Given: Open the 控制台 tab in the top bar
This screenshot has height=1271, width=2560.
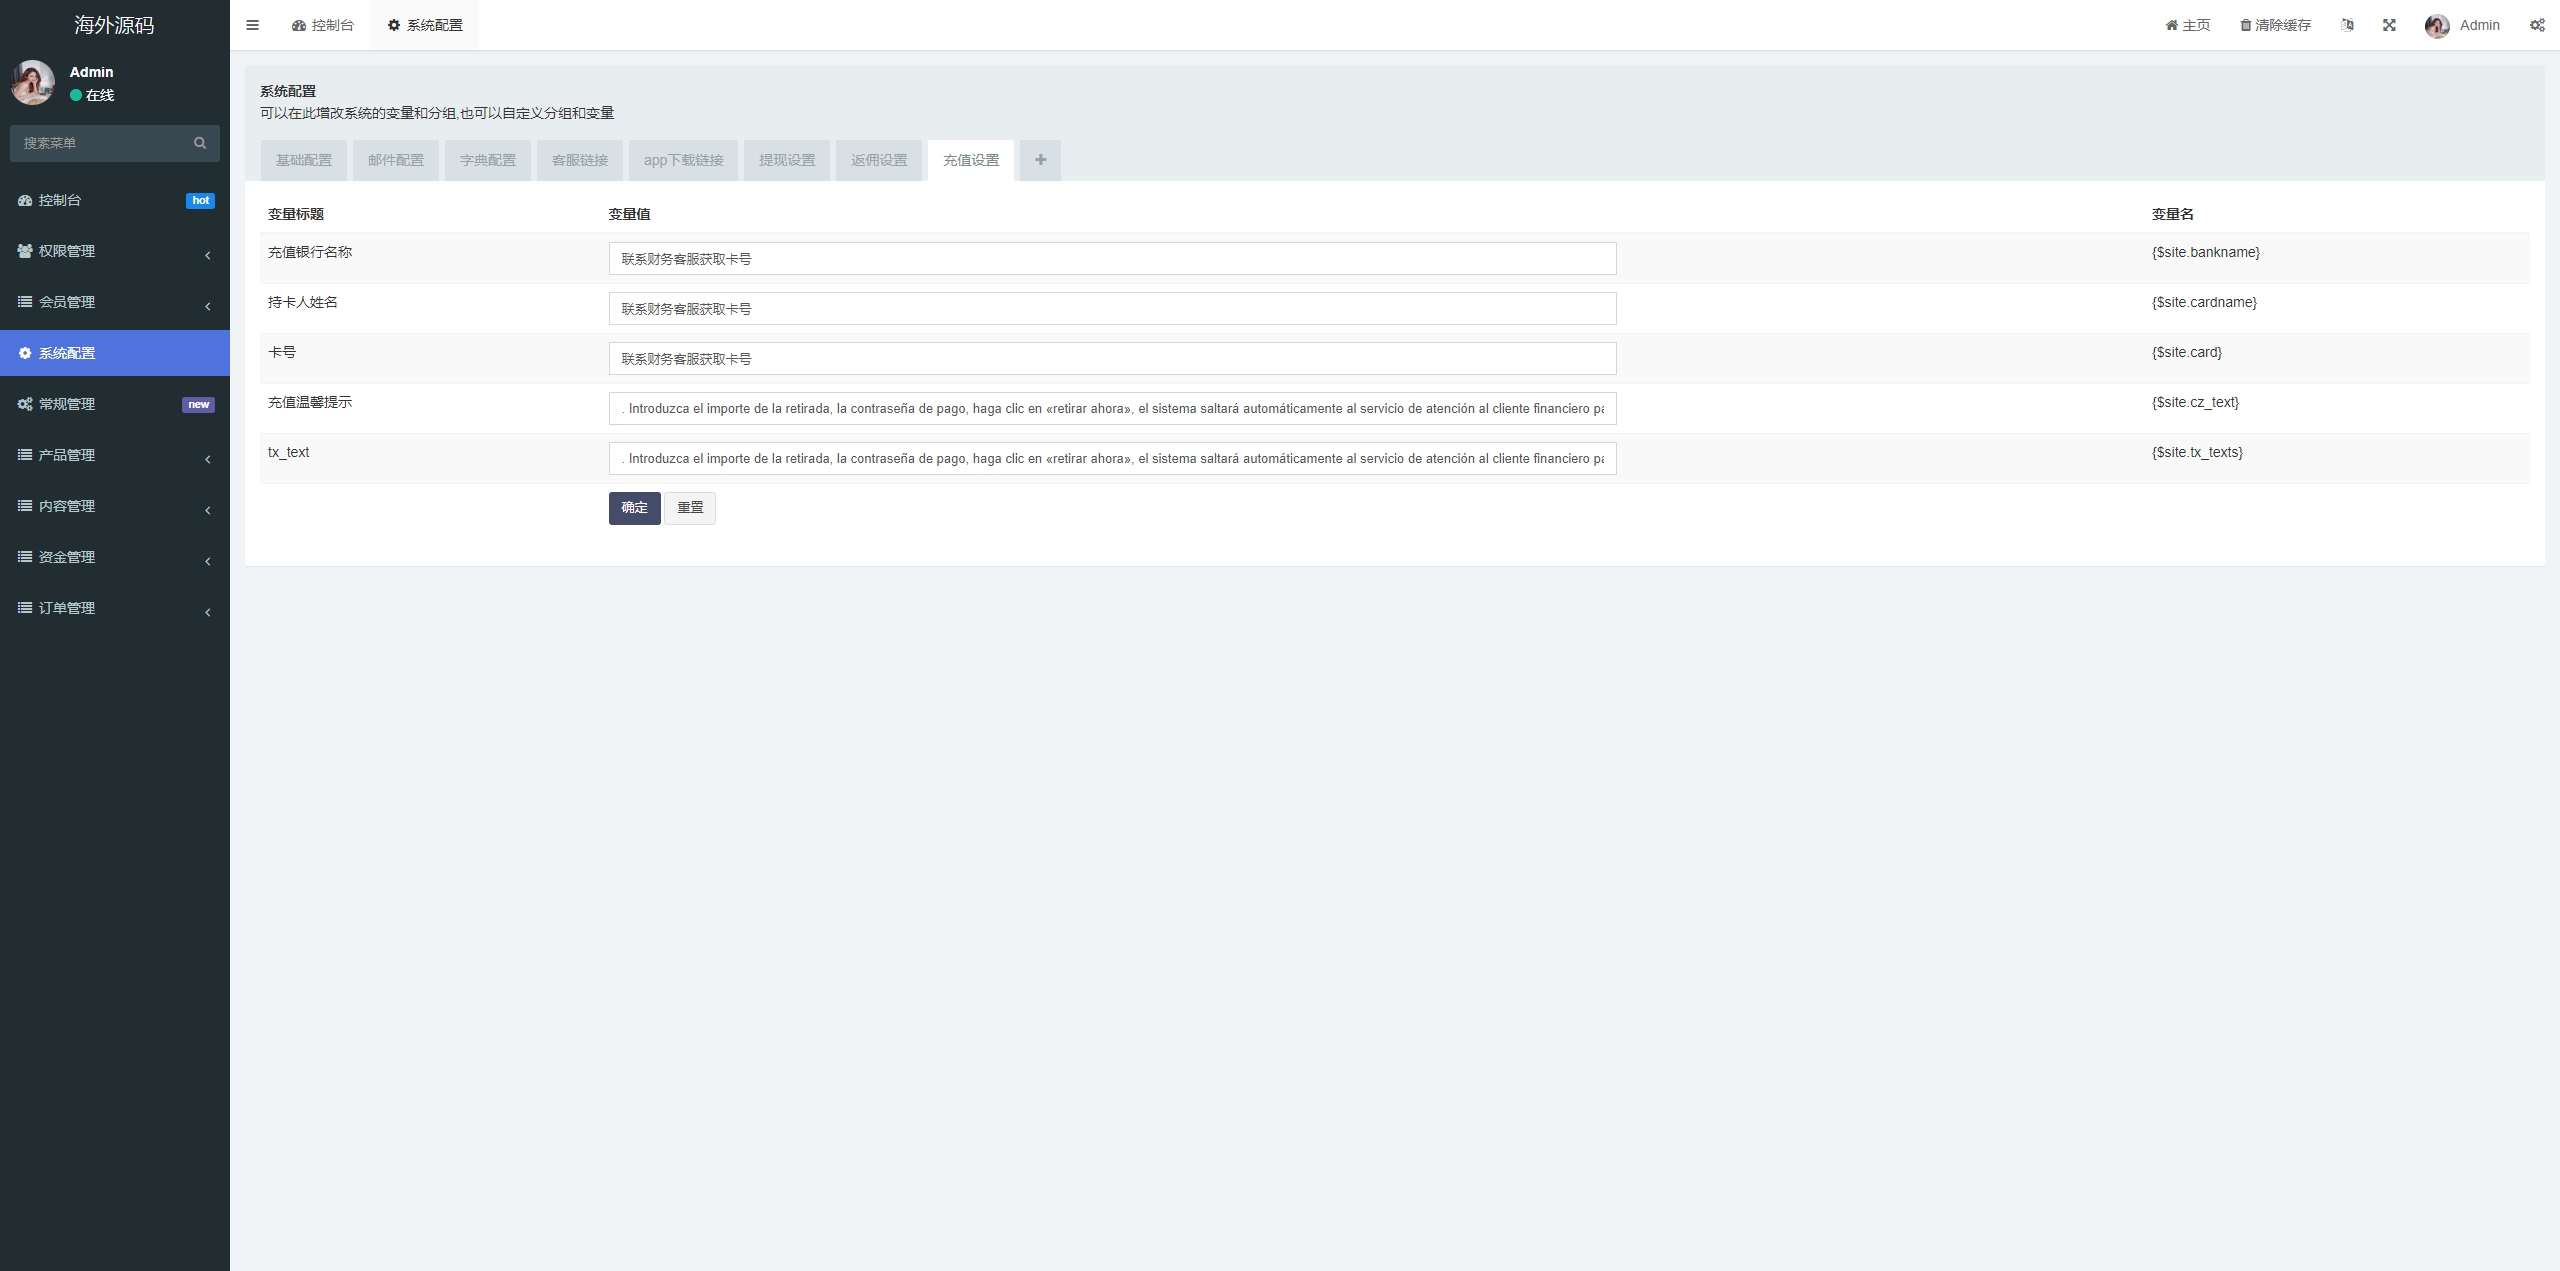Looking at the screenshot, I should [x=323, y=25].
